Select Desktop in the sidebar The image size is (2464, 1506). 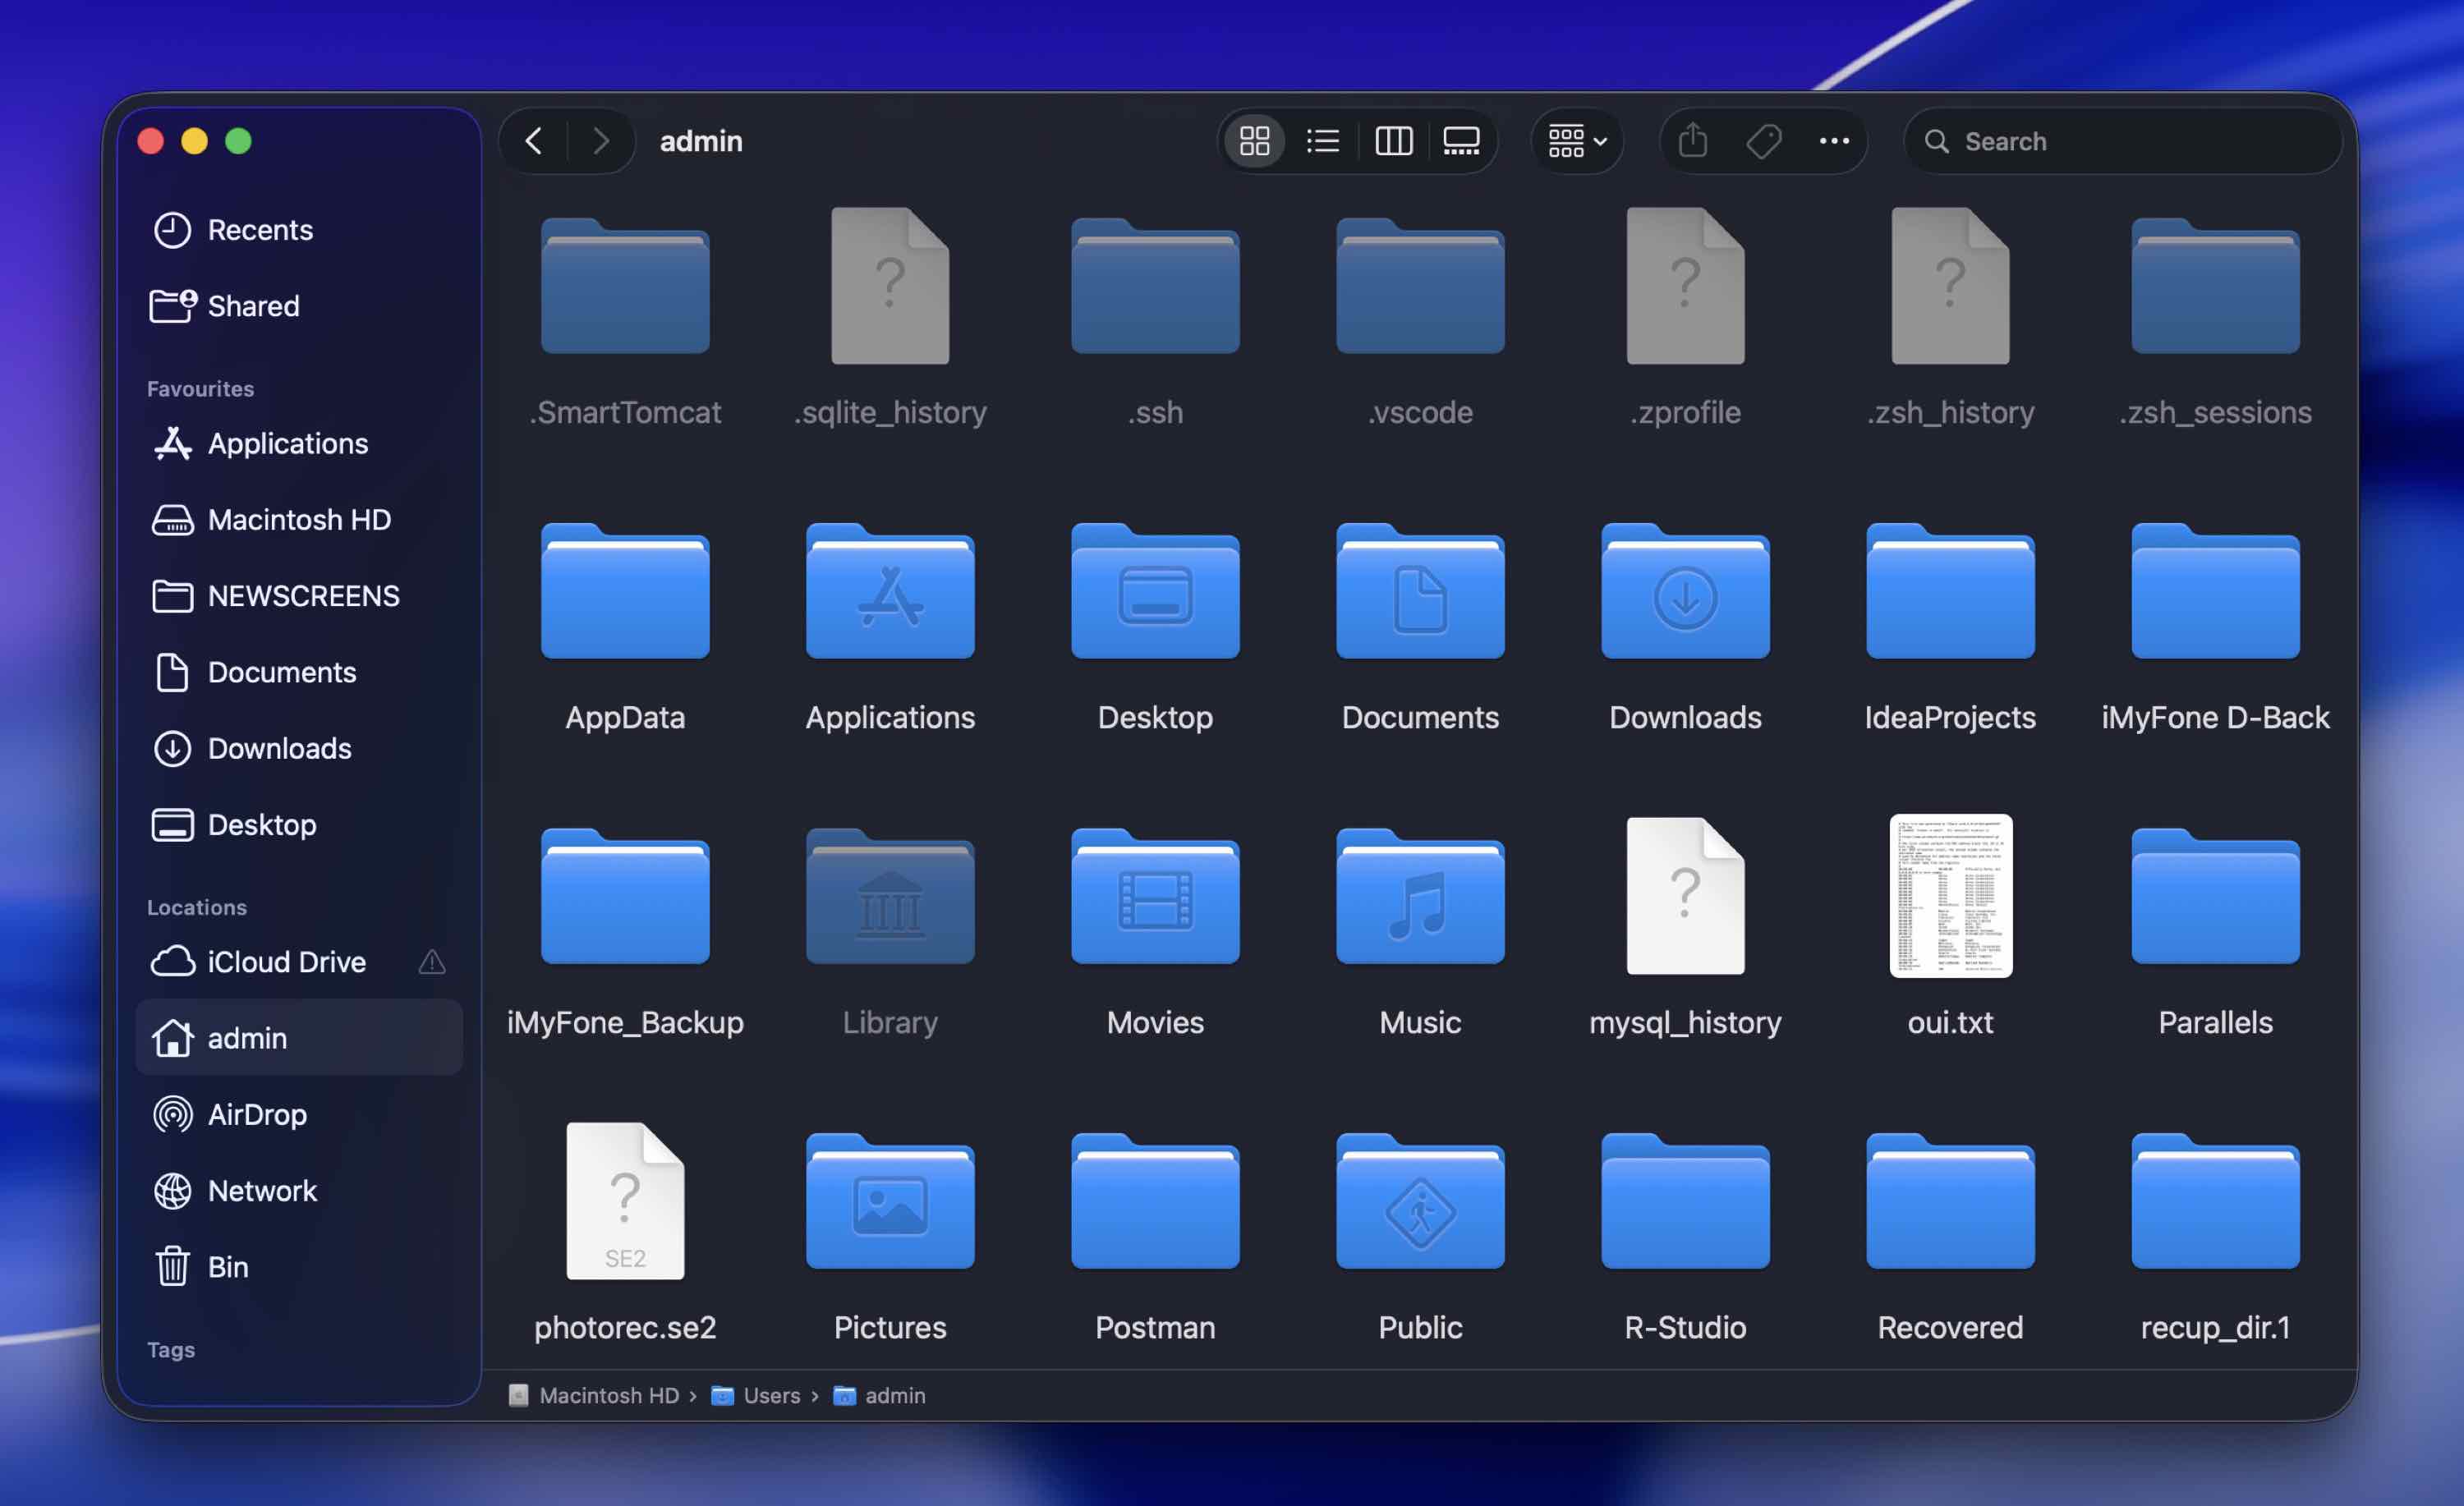click(x=298, y=824)
